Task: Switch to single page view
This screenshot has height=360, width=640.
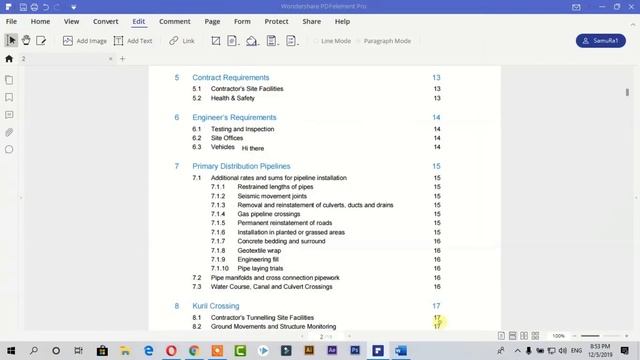Action: coord(501,336)
